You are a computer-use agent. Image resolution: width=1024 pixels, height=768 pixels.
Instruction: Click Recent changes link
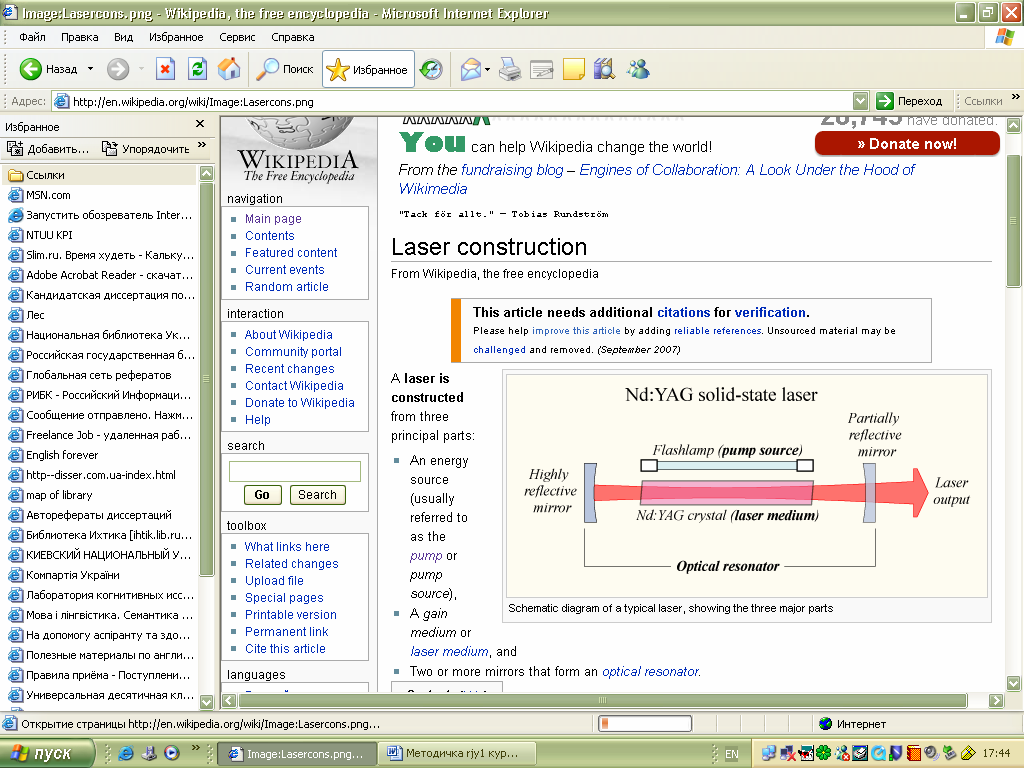289,369
